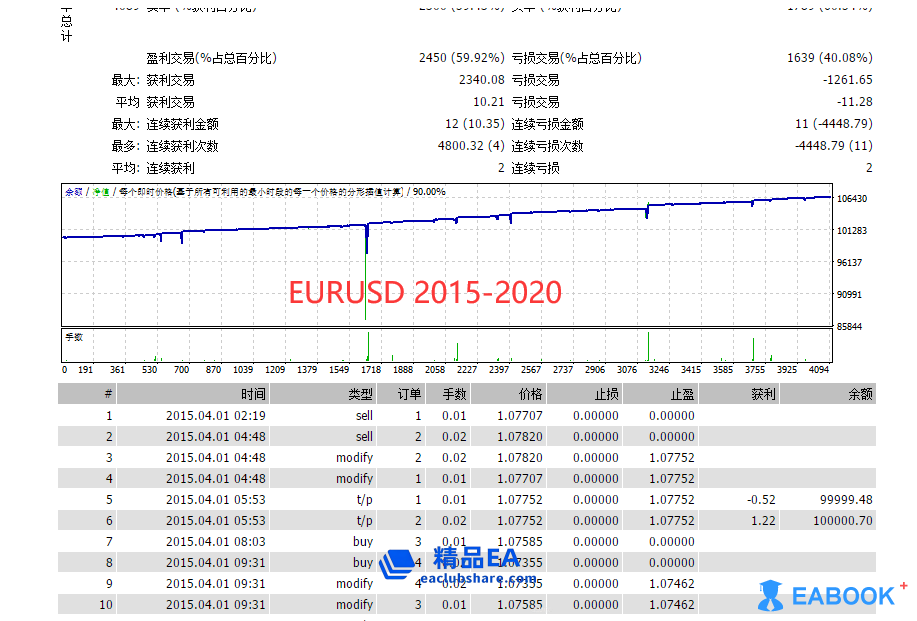Sort table by 类型 column header

[360, 394]
